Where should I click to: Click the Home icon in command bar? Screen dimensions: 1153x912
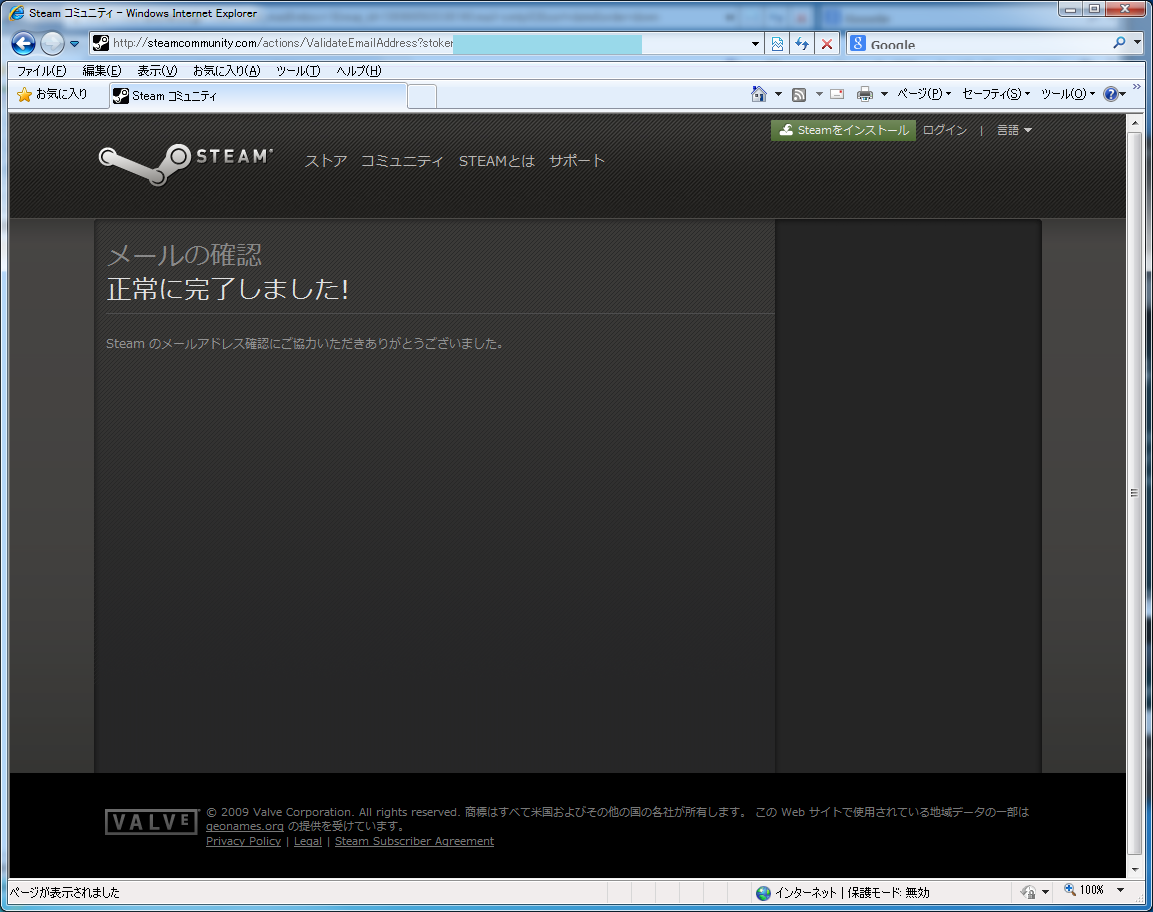tap(759, 93)
